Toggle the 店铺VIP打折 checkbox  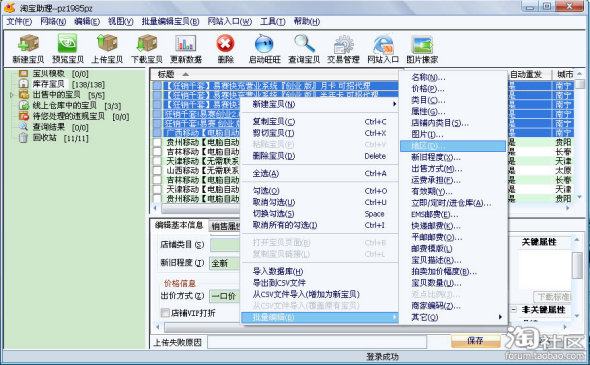165,313
